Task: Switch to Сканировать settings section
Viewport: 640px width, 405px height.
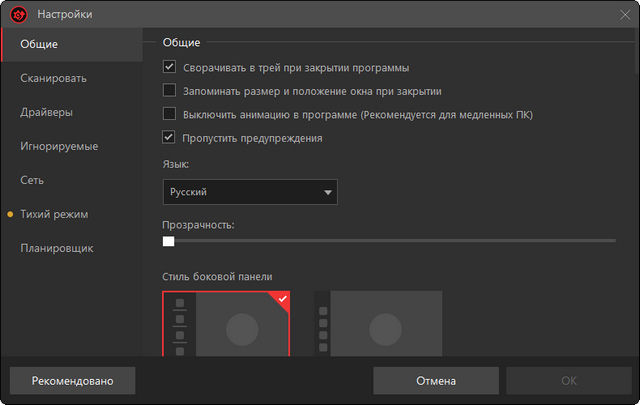Action: tap(53, 78)
